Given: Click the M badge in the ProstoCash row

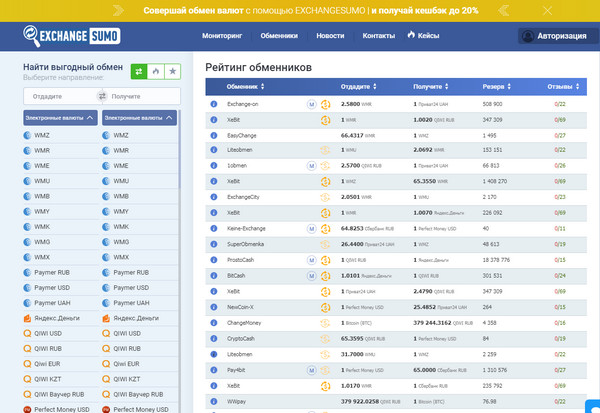Looking at the screenshot, I should pyautogui.click(x=311, y=260).
